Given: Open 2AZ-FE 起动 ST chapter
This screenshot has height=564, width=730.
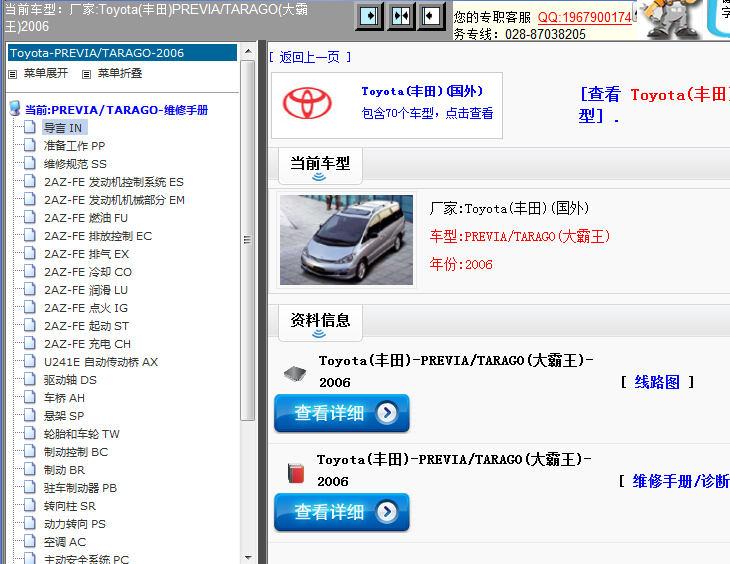Looking at the screenshot, I should point(86,326).
